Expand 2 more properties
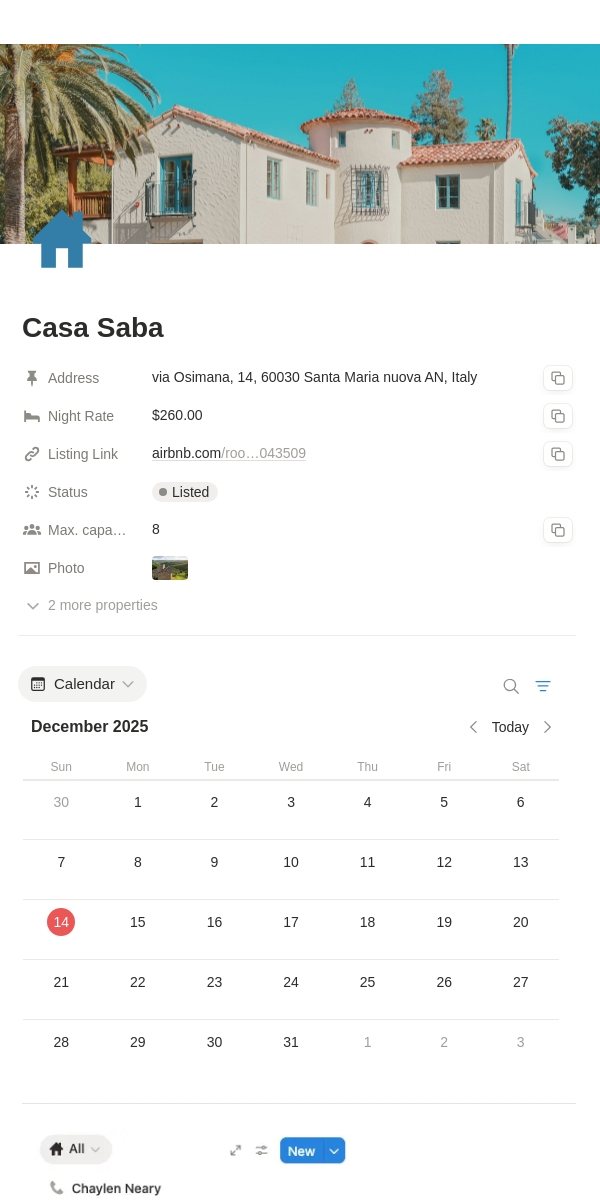 tap(92, 605)
